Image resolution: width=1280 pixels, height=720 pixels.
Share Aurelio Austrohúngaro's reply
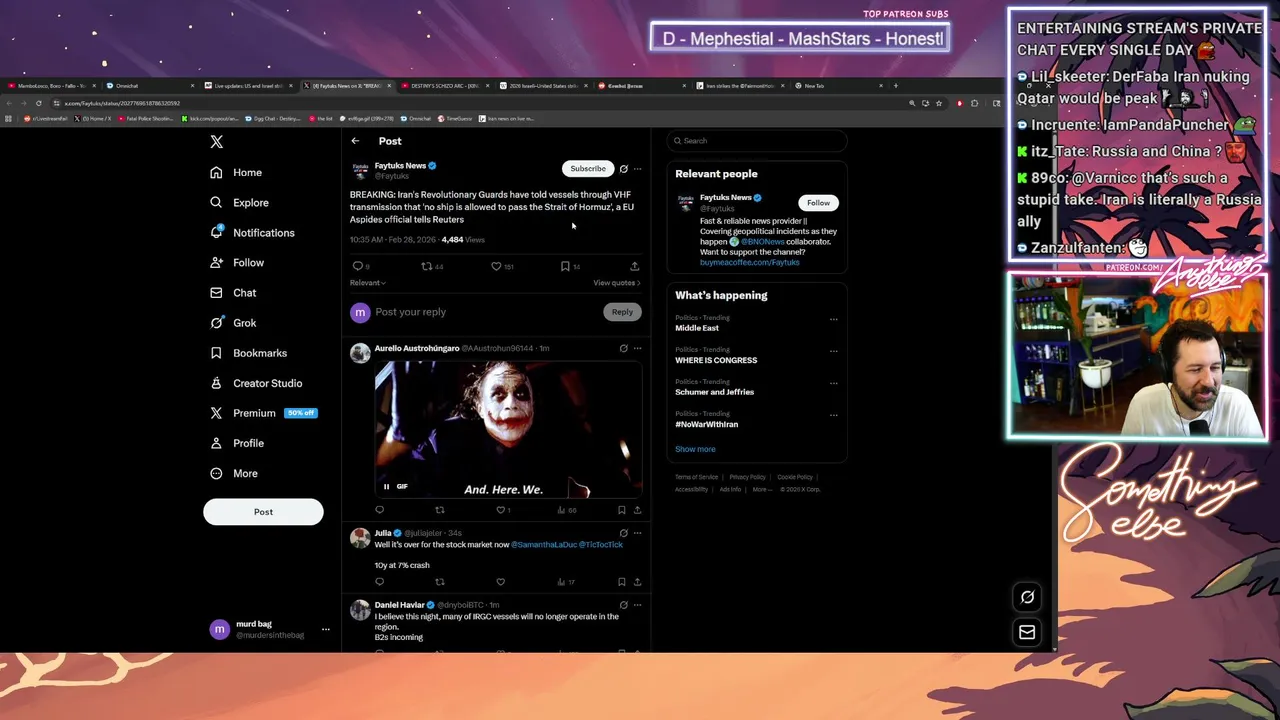point(637,510)
